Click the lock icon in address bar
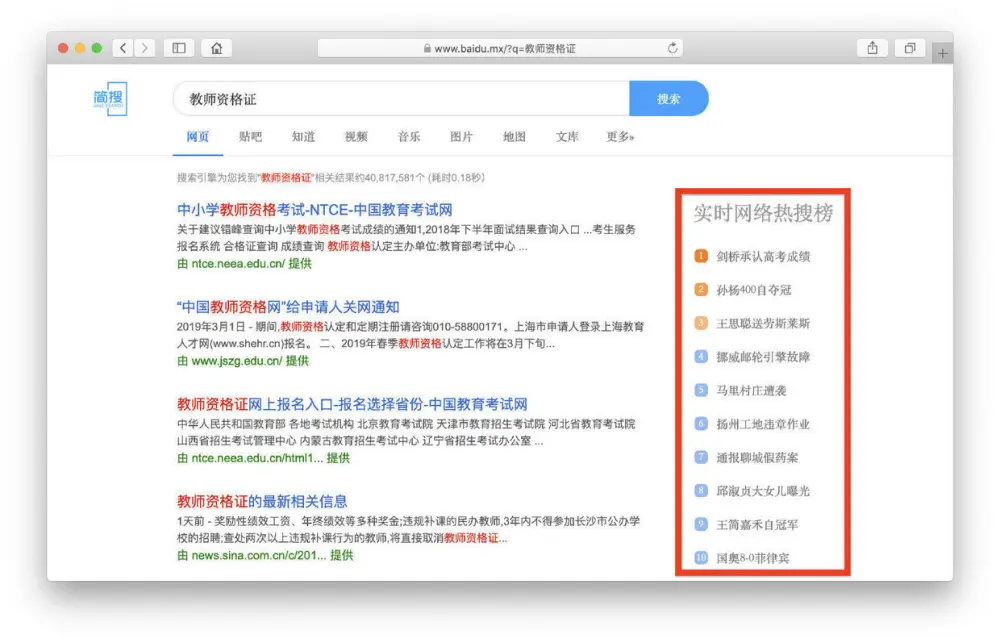Image resolution: width=1000 pixels, height=643 pixels. pyautogui.click(x=427, y=48)
